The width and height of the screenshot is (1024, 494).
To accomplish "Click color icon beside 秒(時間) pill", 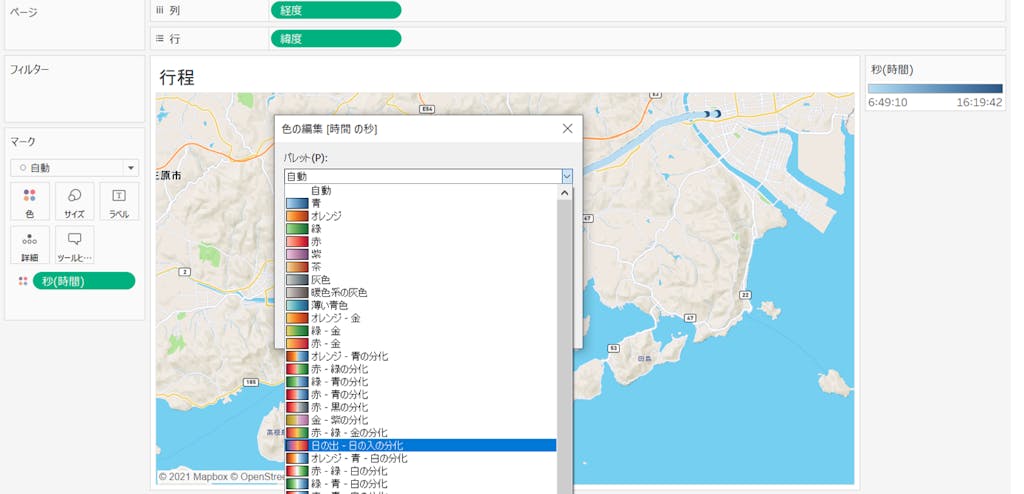I will pyautogui.click(x=23, y=282).
